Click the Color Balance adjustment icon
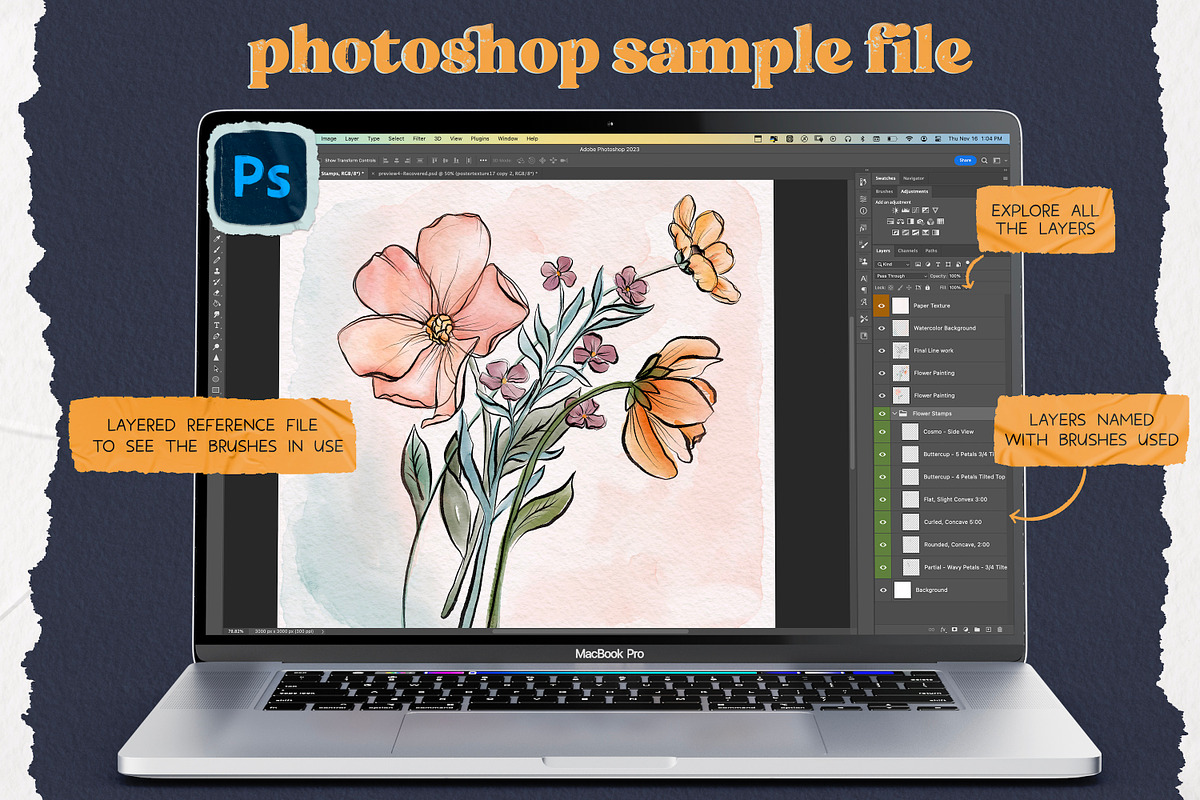The image size is (1200, 800). [x=900, y=221]
